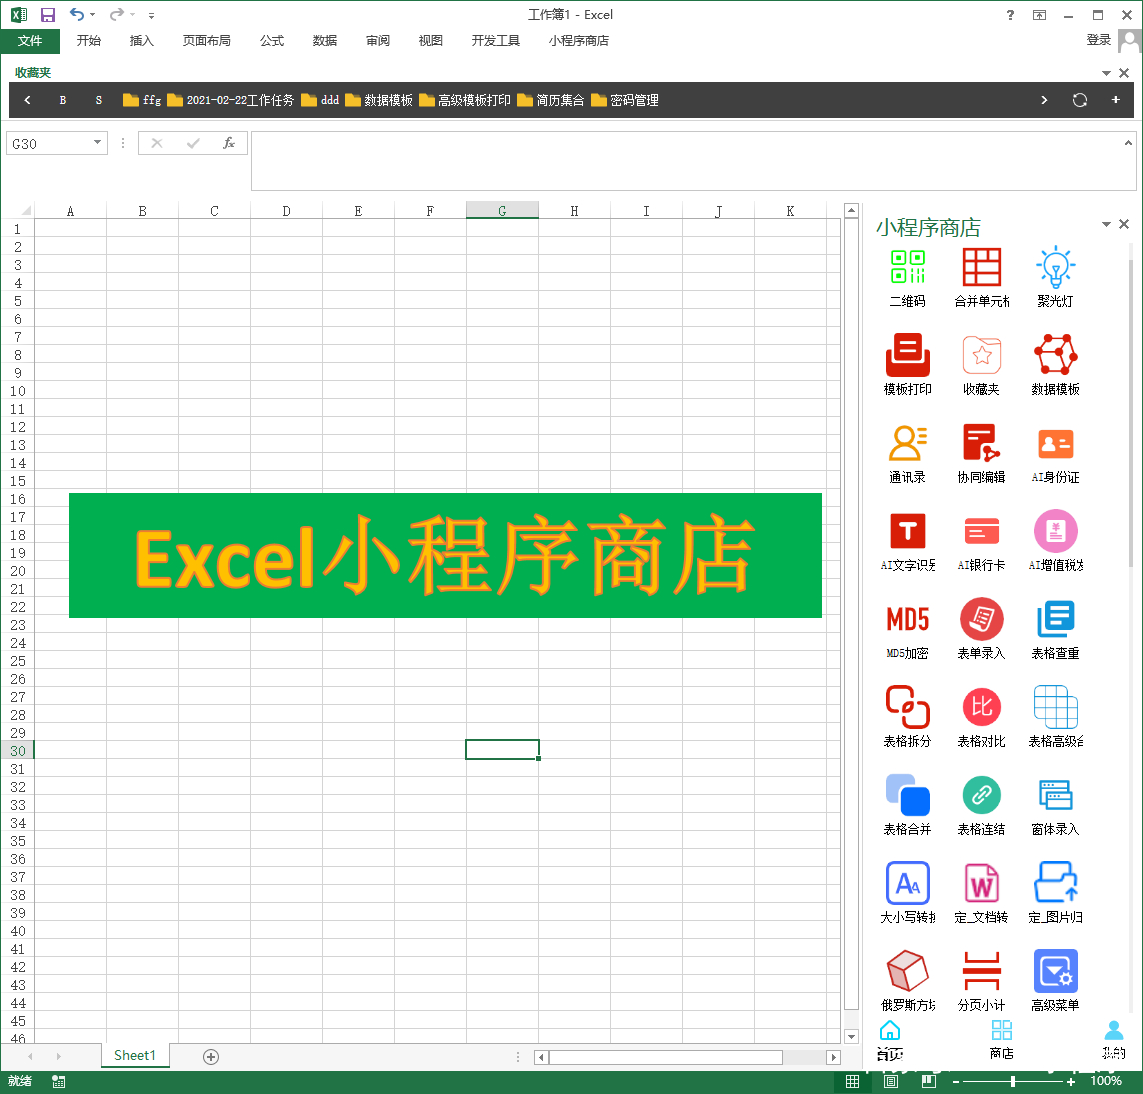Expand the formula bar

[x=1128, y=144]
